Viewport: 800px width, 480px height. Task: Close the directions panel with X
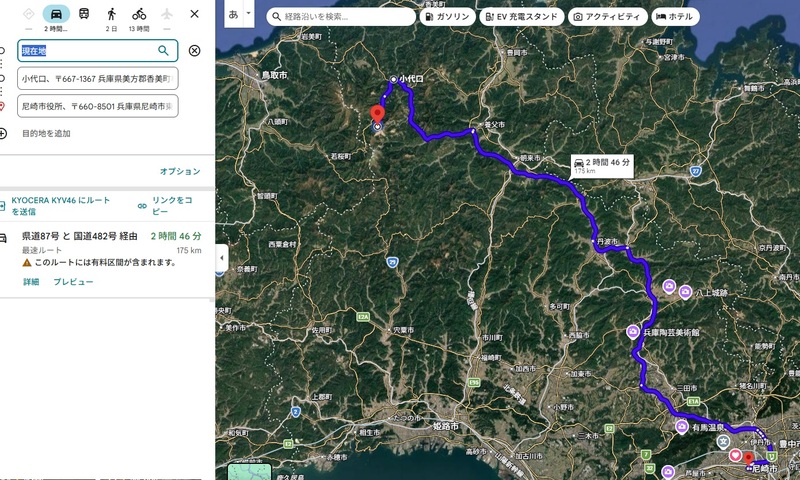pos(194,14)
